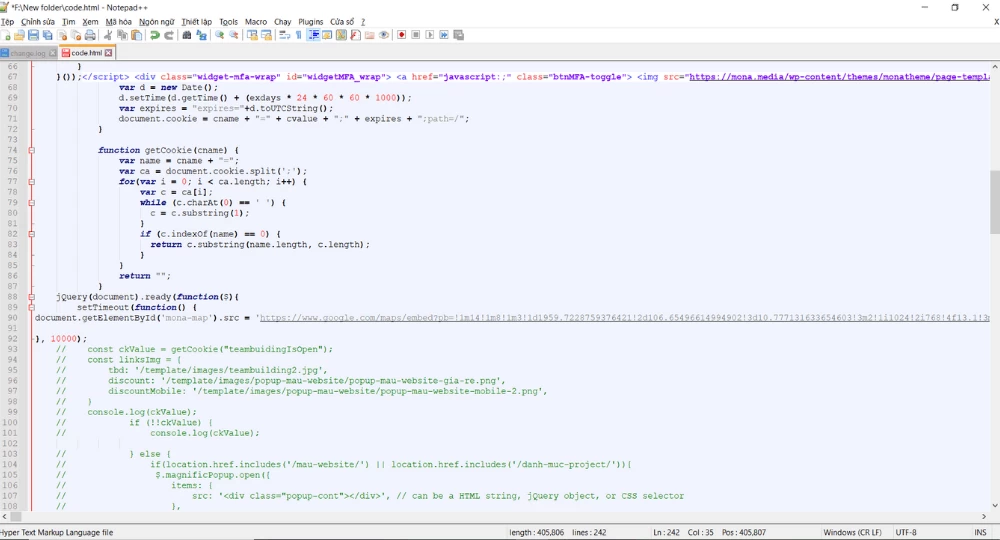Image resolution: width=1000 pixels, height=540 pixels.
Task: Collapse the for loop fold at line 77
Action: pyautogui.click(x=31, y=182)
